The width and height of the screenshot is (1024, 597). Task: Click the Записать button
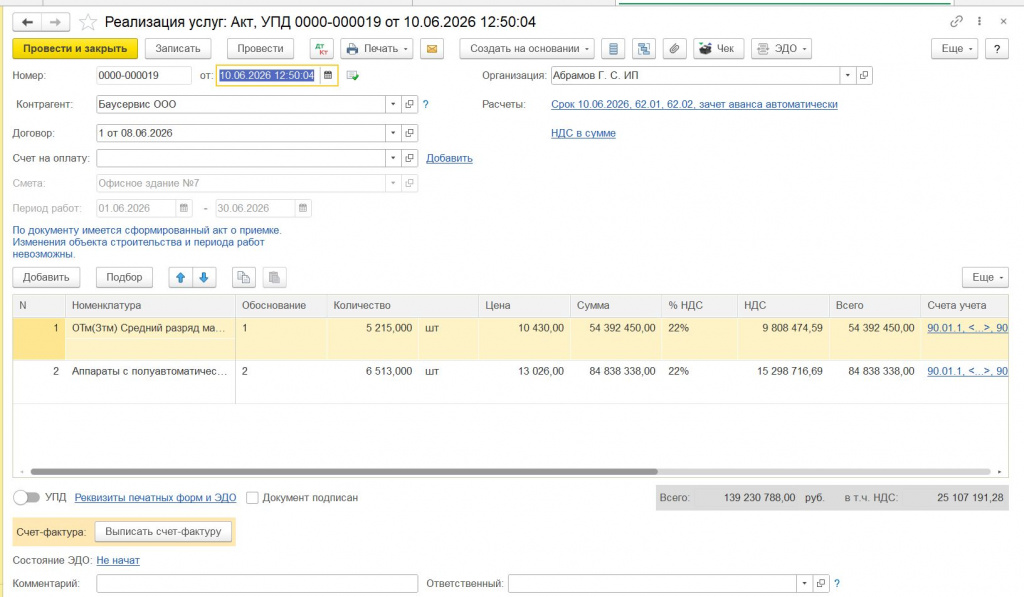pyautogui.click(x=178, y=48)
